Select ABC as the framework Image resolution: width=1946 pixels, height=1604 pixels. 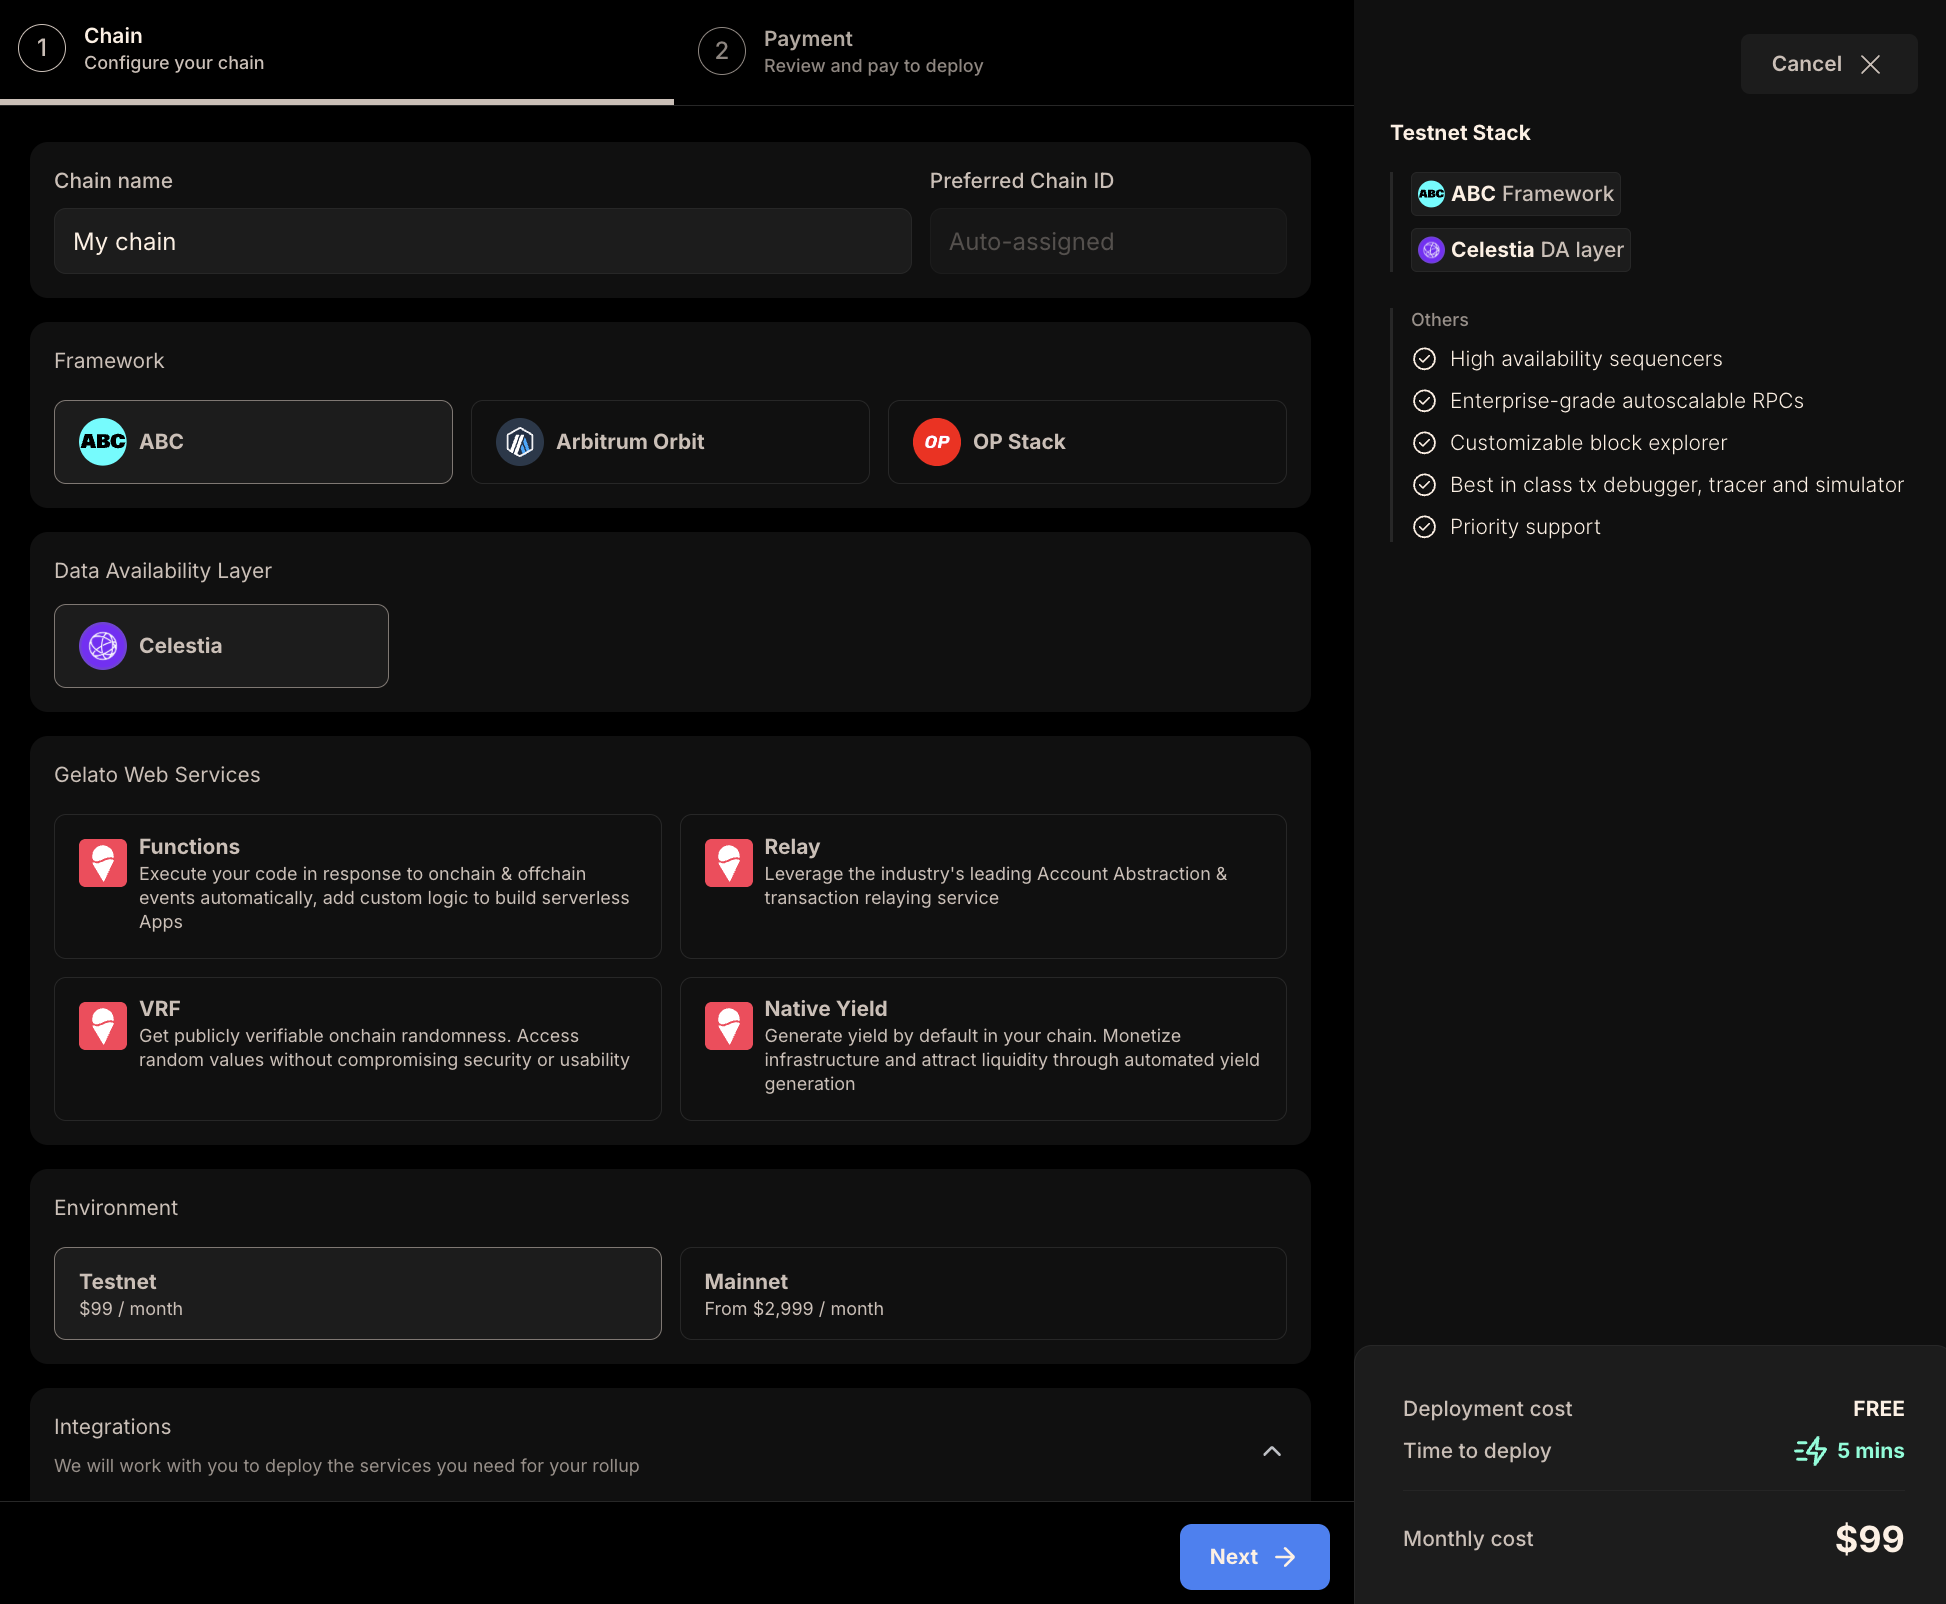[x=253, y=442]
